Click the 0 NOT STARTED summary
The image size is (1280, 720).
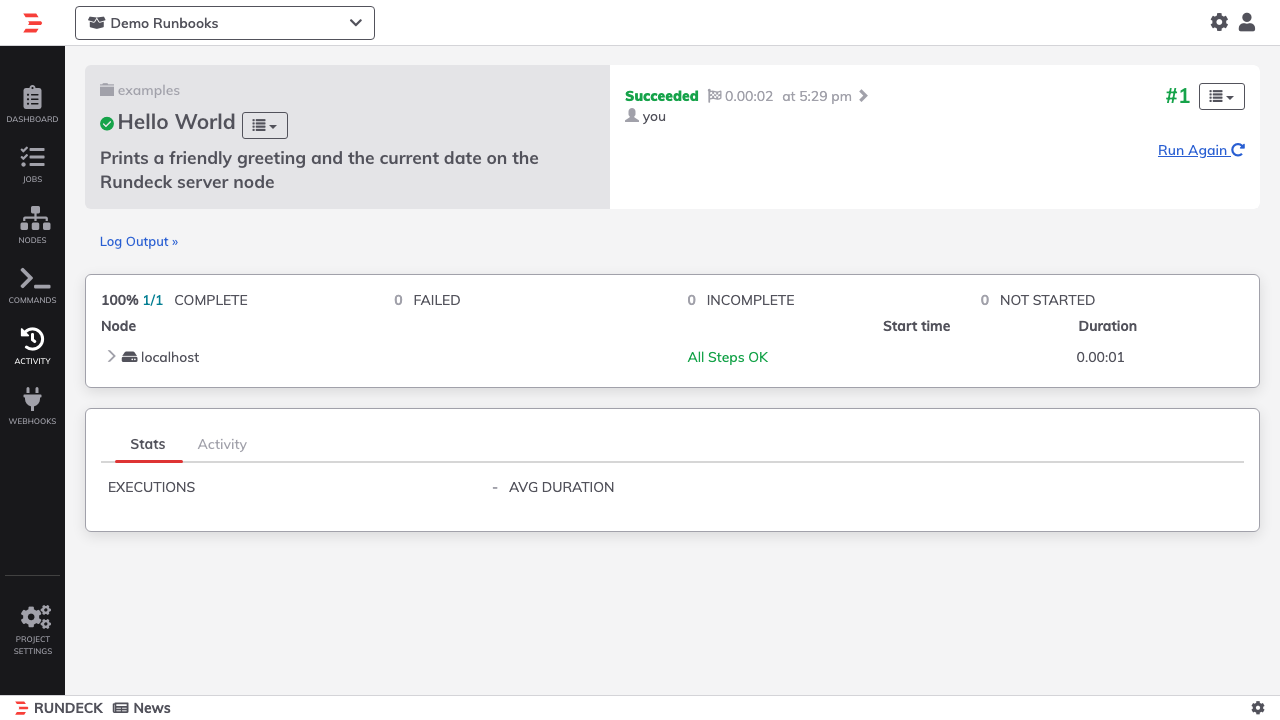click(1038, 300)
